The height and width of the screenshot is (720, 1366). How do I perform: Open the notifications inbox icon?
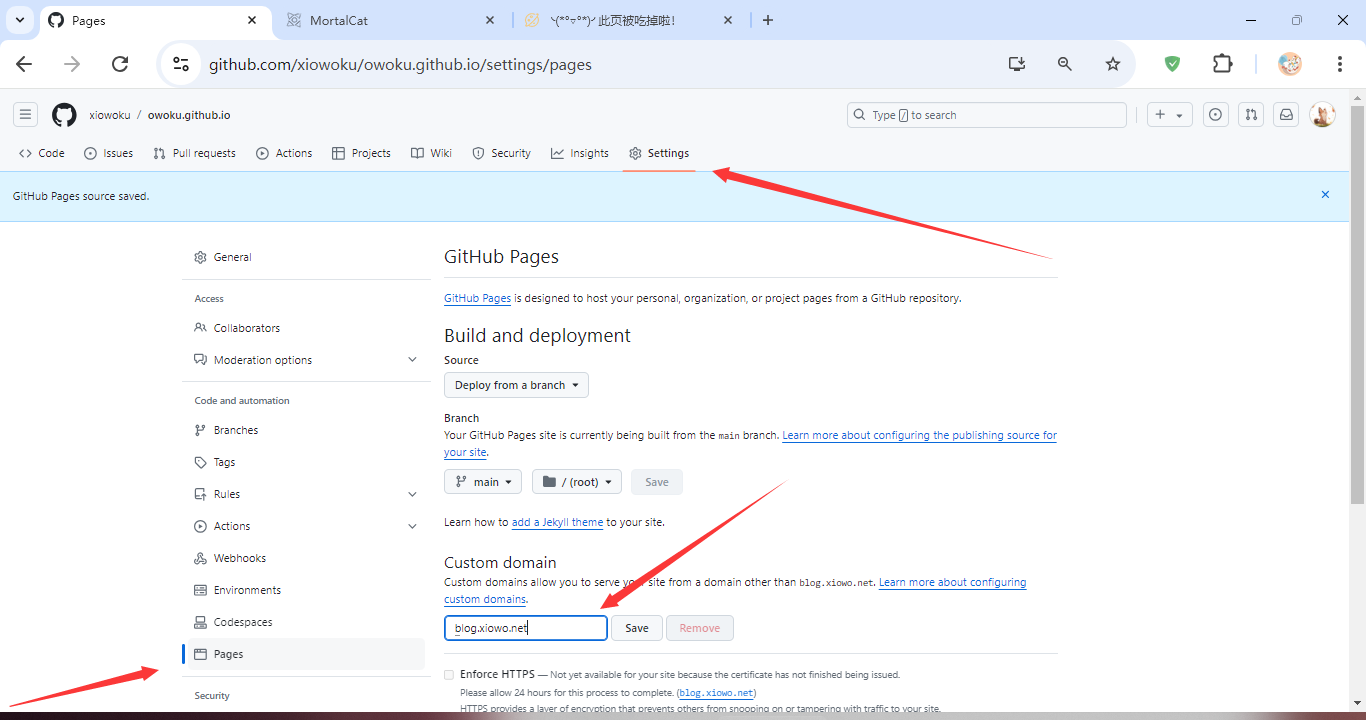pos(1287,115)
